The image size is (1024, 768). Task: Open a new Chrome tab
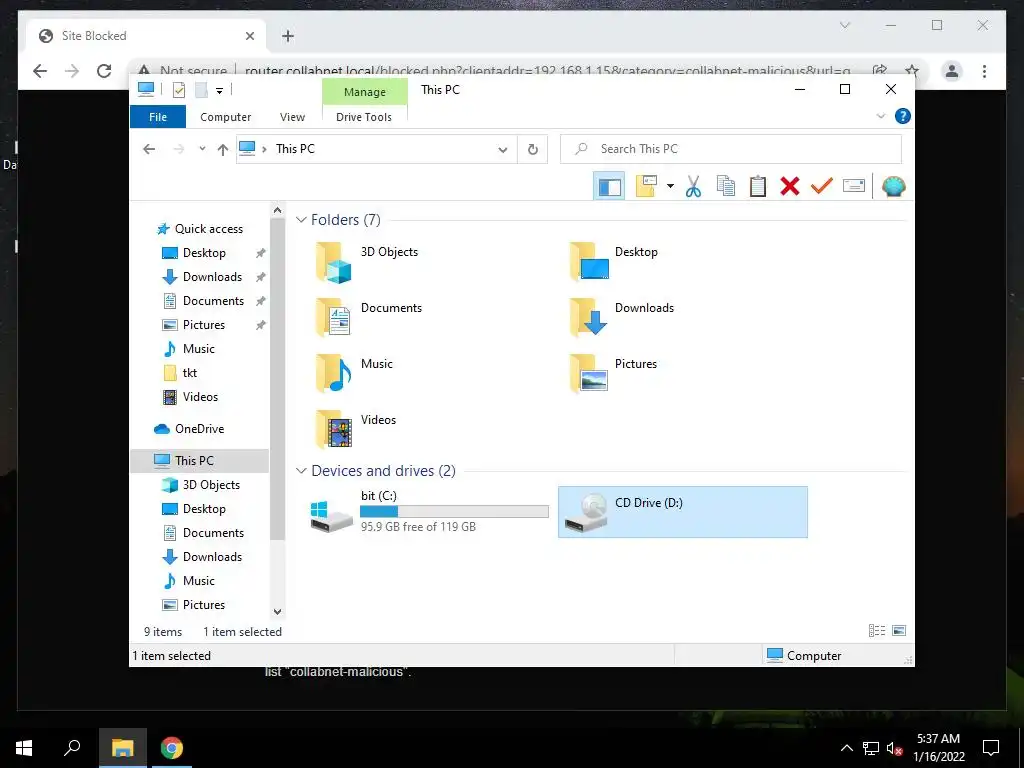pyautogui.click(x=288, y=36)
